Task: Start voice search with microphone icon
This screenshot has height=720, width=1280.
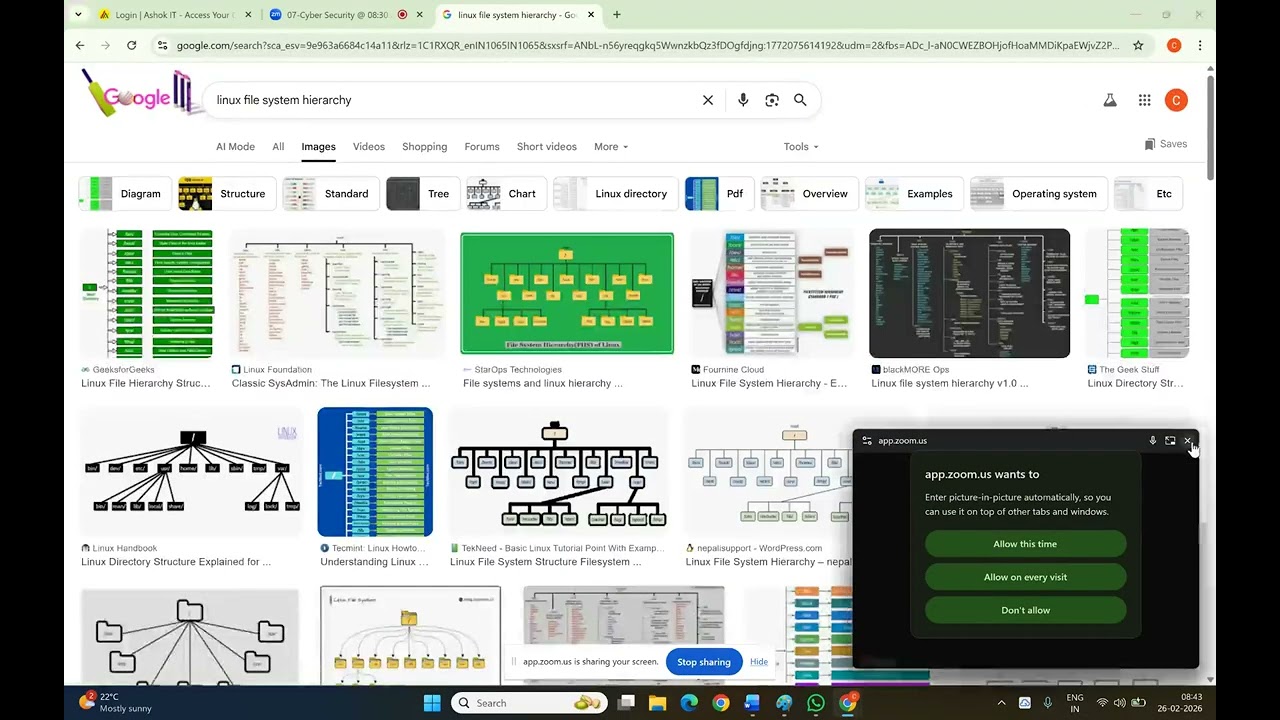Action: coord(743,100)
